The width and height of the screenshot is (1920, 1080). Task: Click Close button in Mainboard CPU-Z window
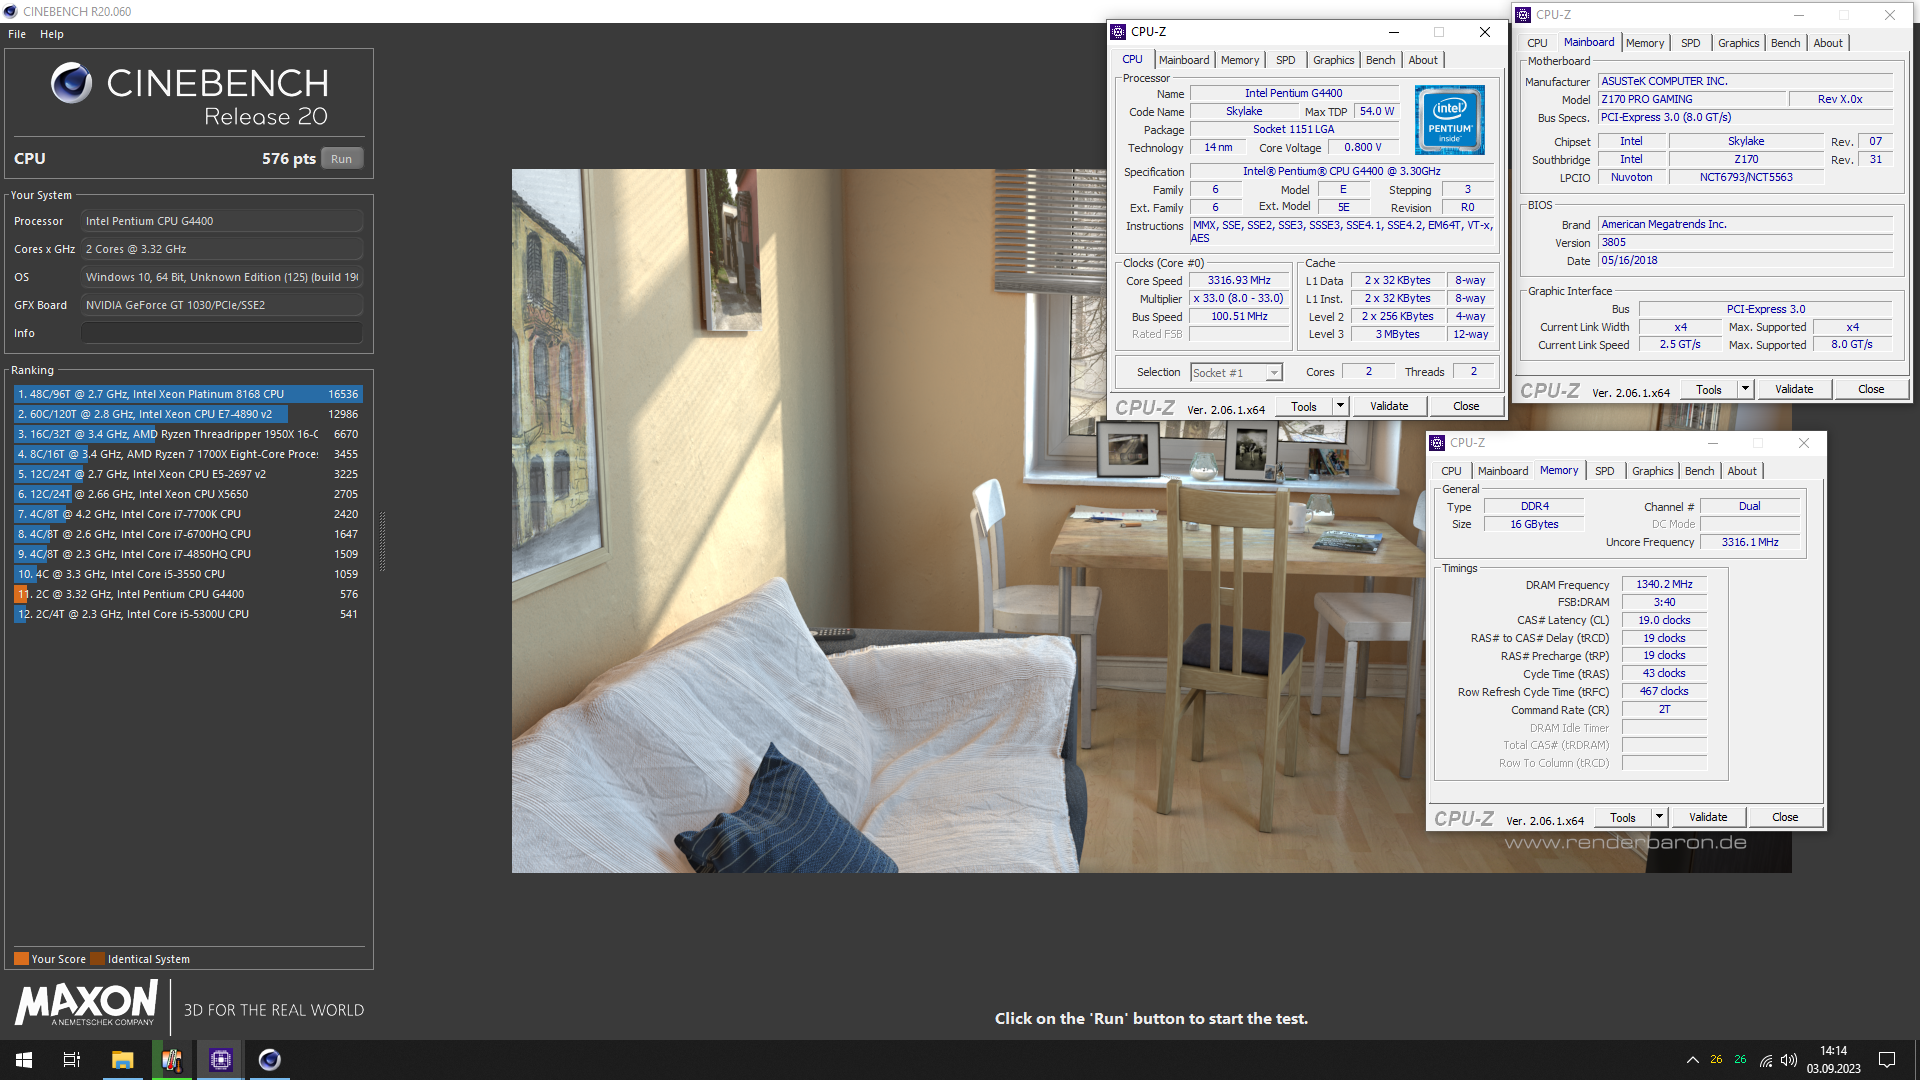(1871, 389)
